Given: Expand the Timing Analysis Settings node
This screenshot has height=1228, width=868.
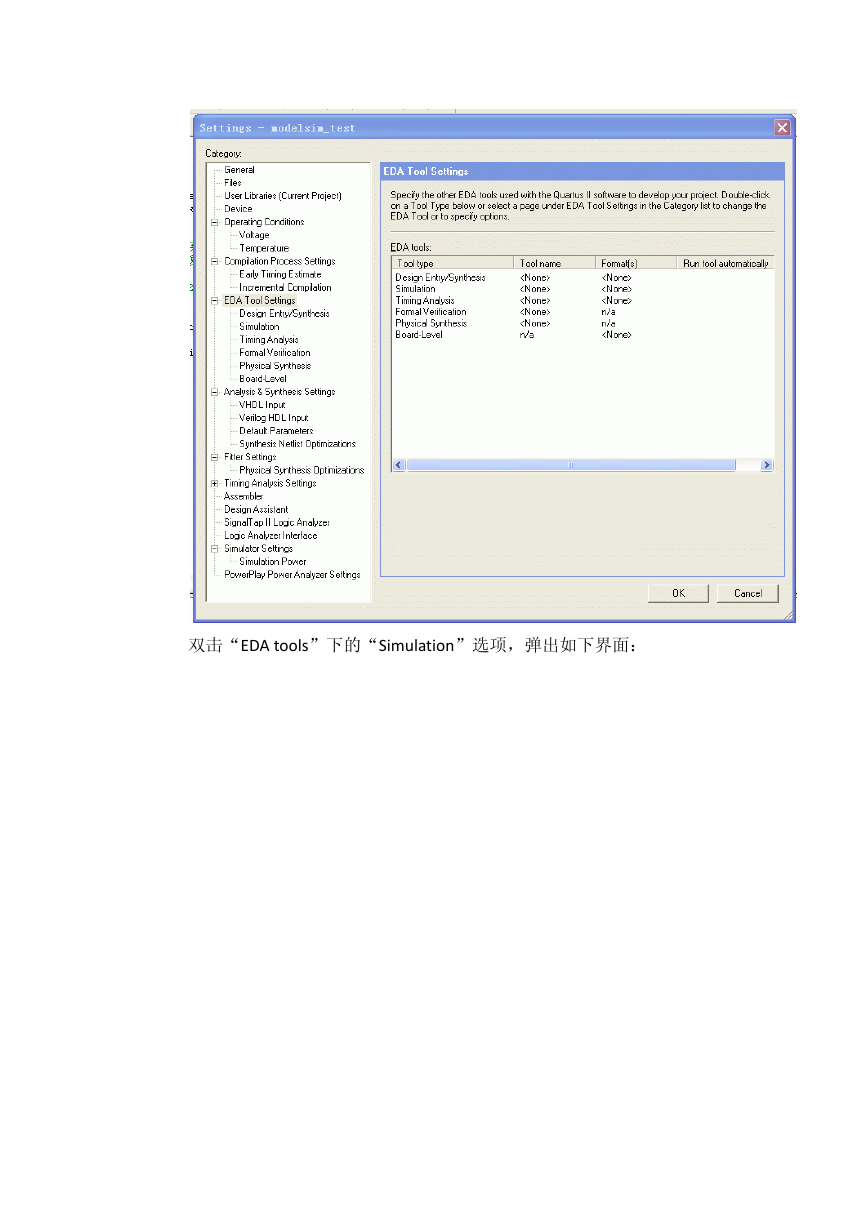Looking at the screenshot, I should point(214,483).
